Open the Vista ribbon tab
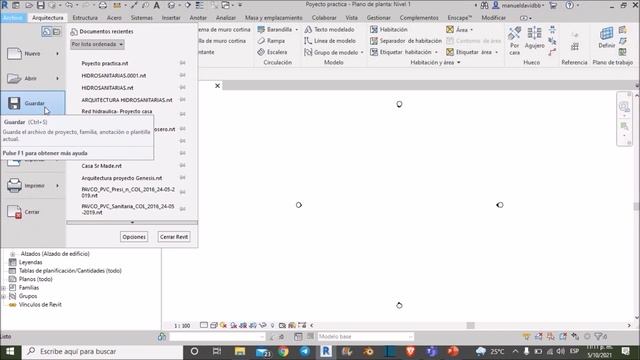This screenshot has height=360, width=640. click(351, 18)
